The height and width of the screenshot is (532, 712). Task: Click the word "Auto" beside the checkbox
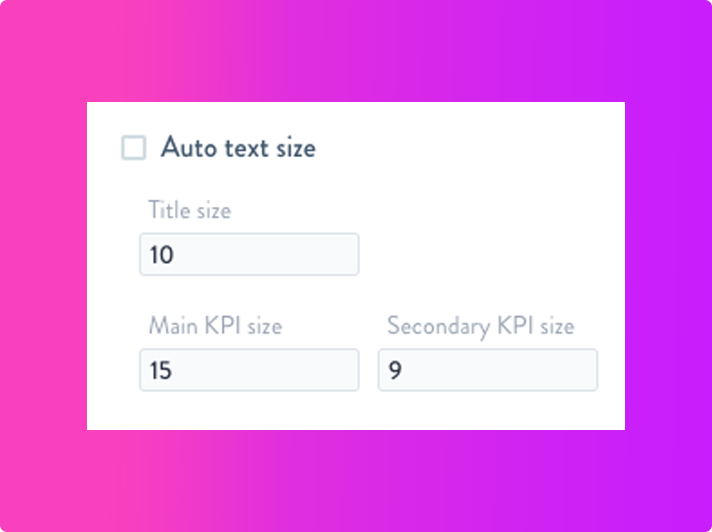(187, 148)
